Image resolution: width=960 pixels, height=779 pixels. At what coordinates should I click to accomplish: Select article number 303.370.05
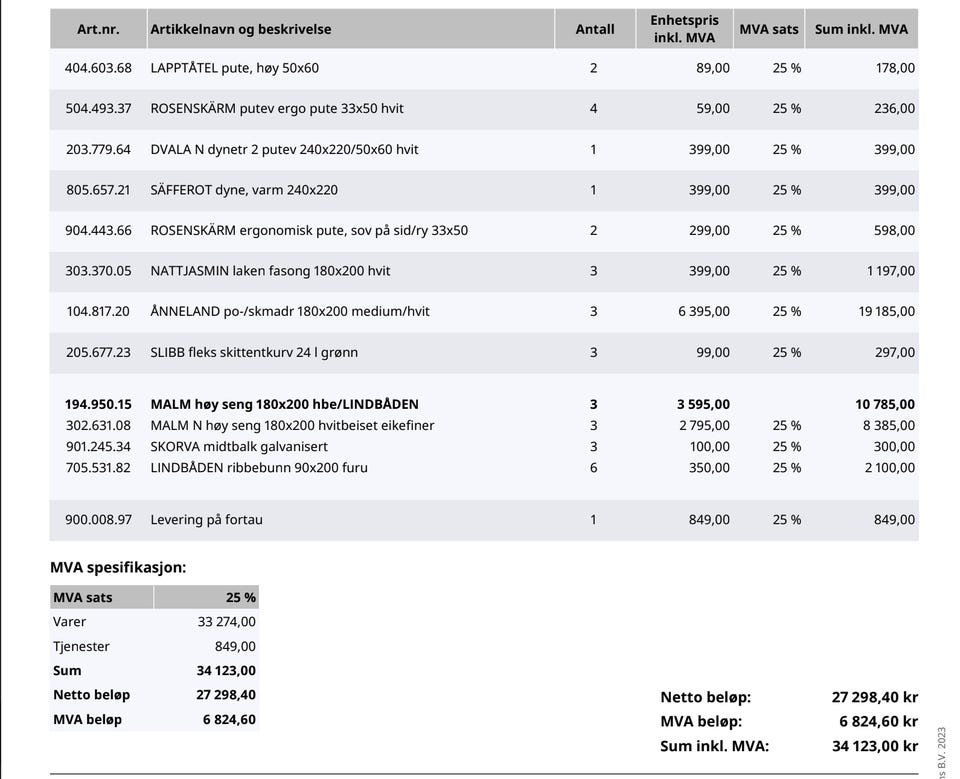click(x=98, y=271)
